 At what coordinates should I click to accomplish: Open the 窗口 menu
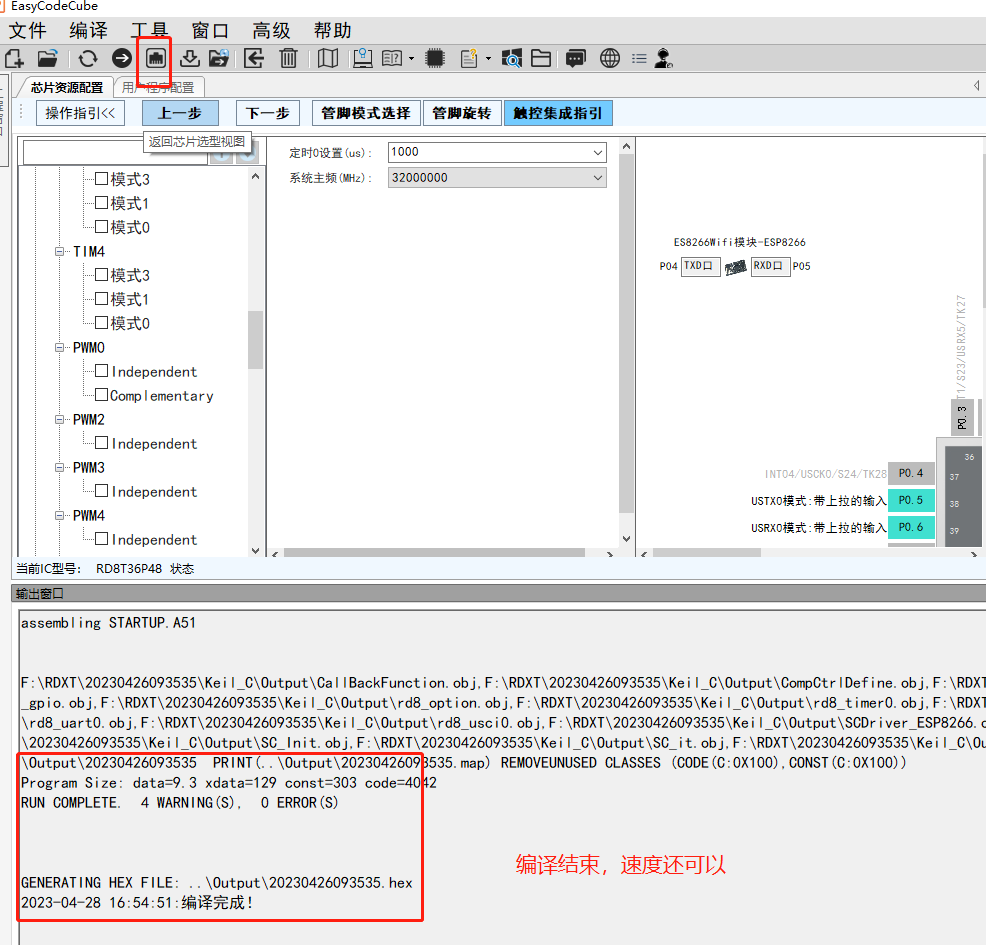point(210,30)
